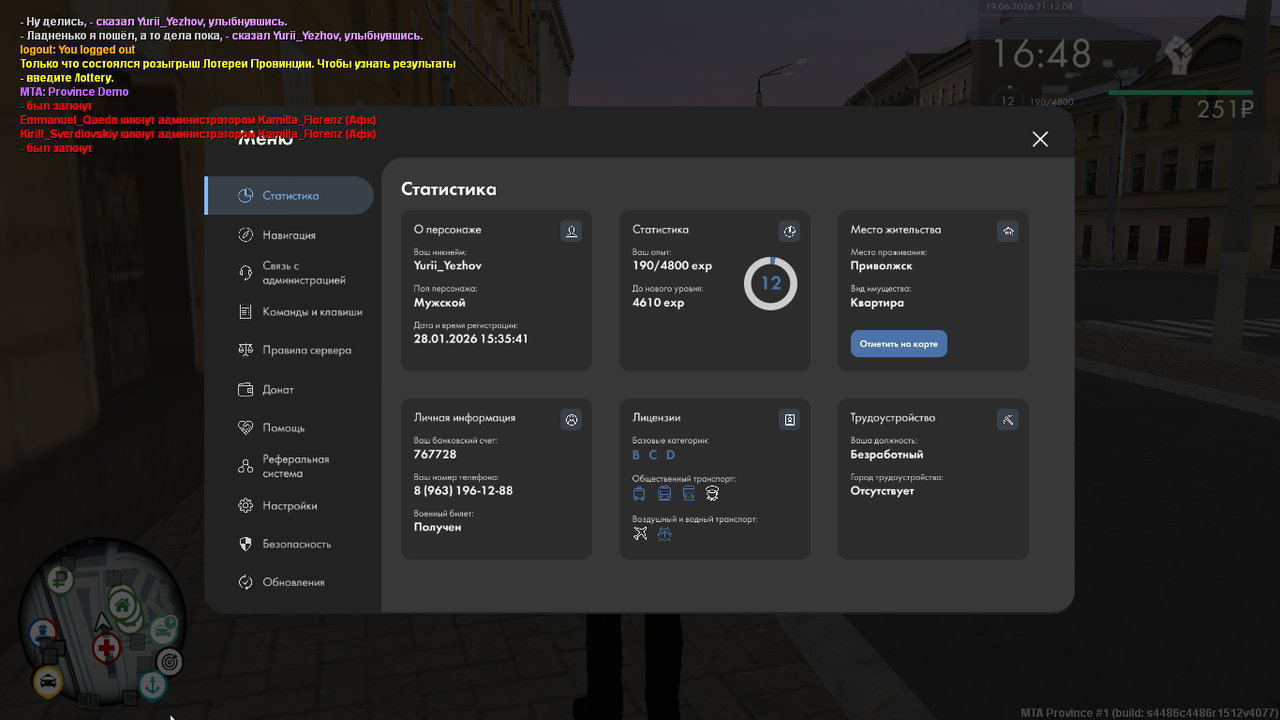Click license category D
This screenshot has width=1280, height=720.
click(x=671, y=455)
